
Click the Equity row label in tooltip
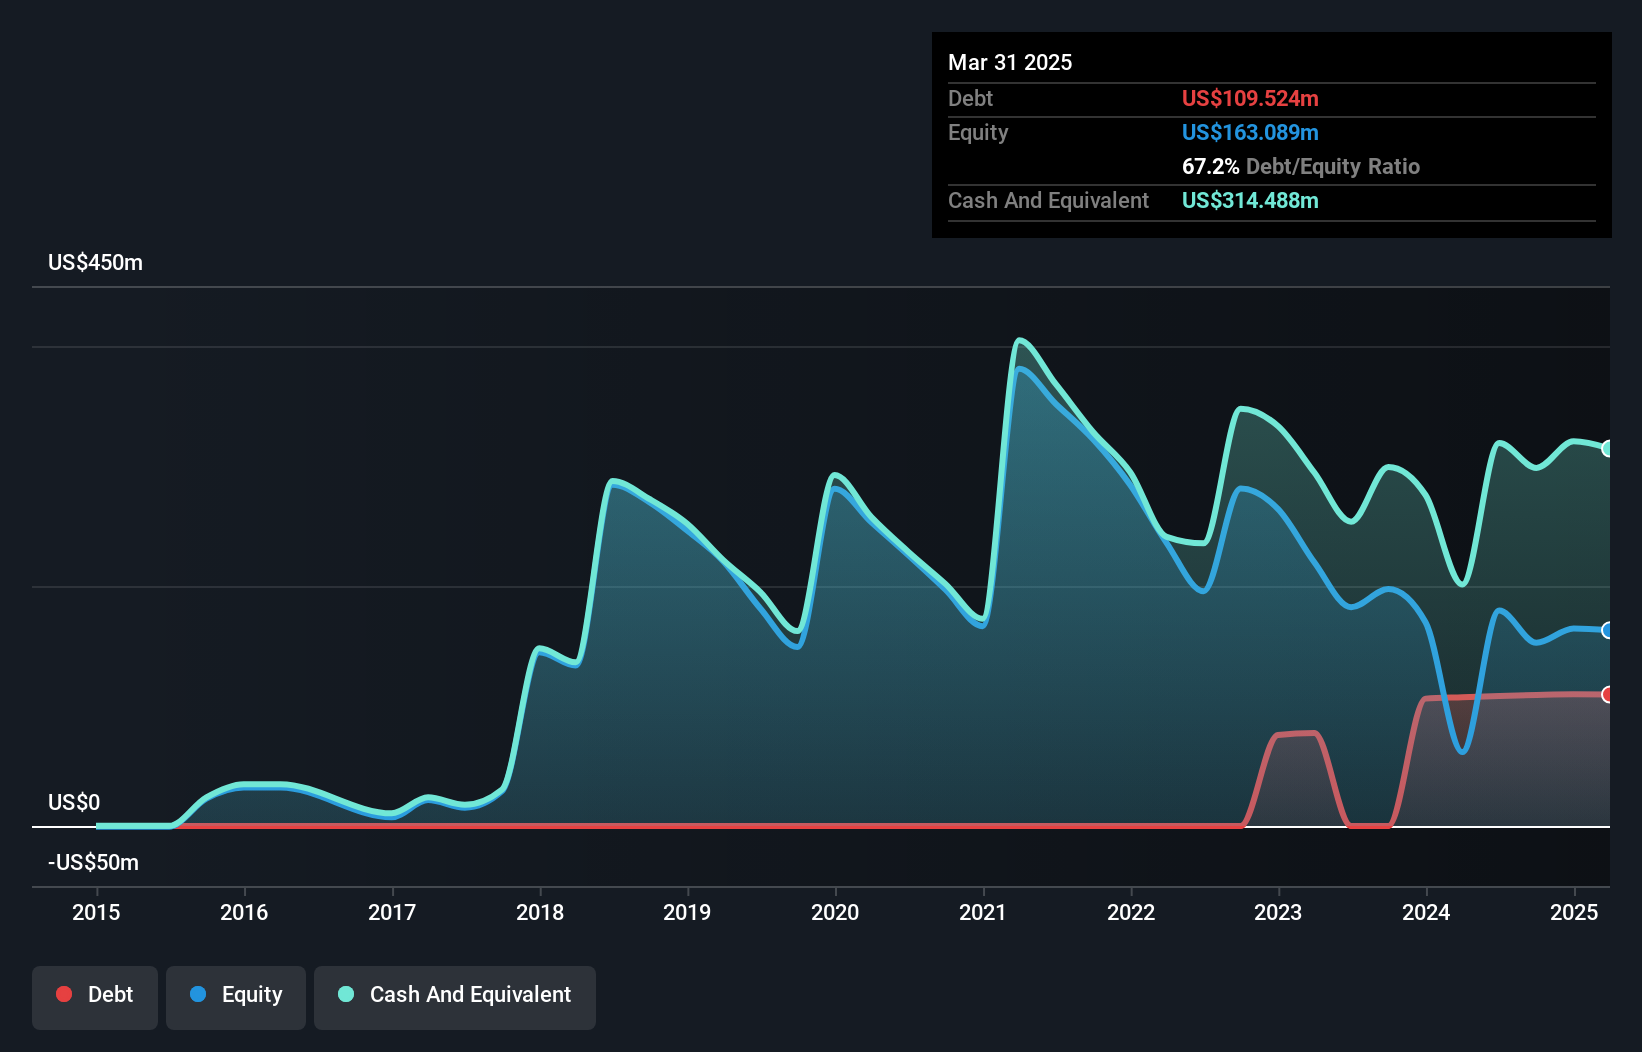(x=978, y=132)
